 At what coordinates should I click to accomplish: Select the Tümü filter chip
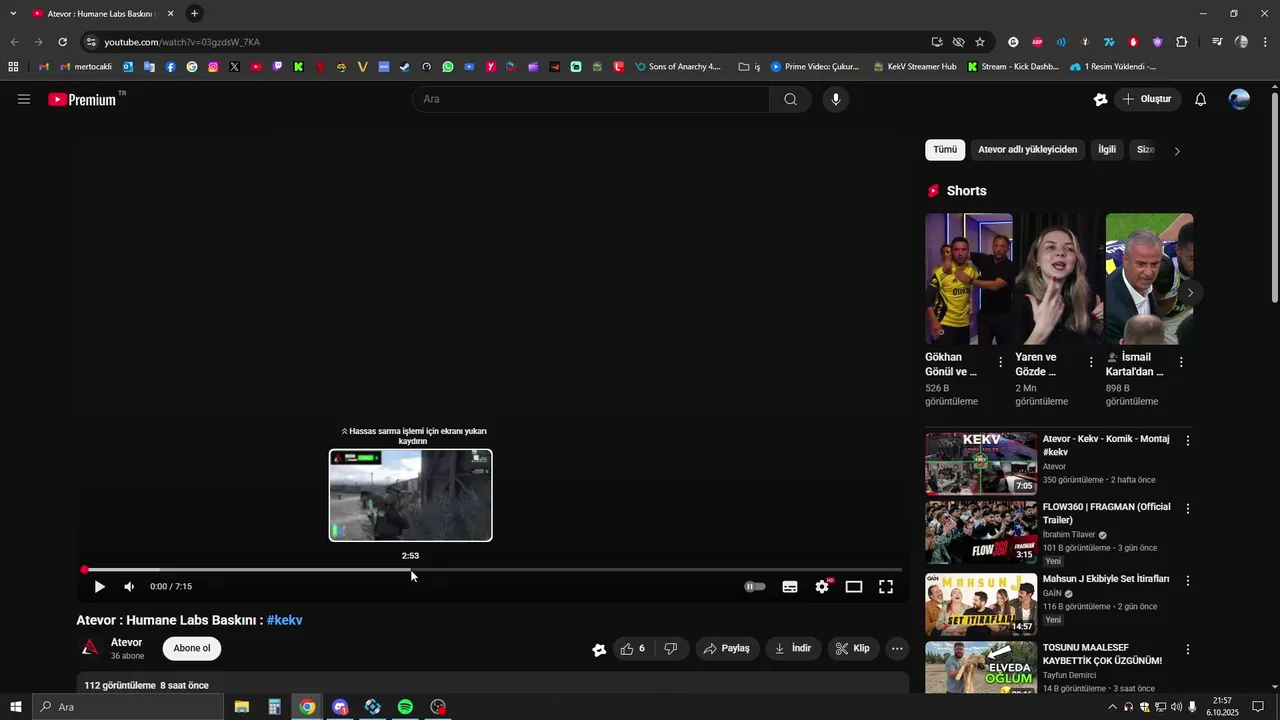(x=945, y=150)
